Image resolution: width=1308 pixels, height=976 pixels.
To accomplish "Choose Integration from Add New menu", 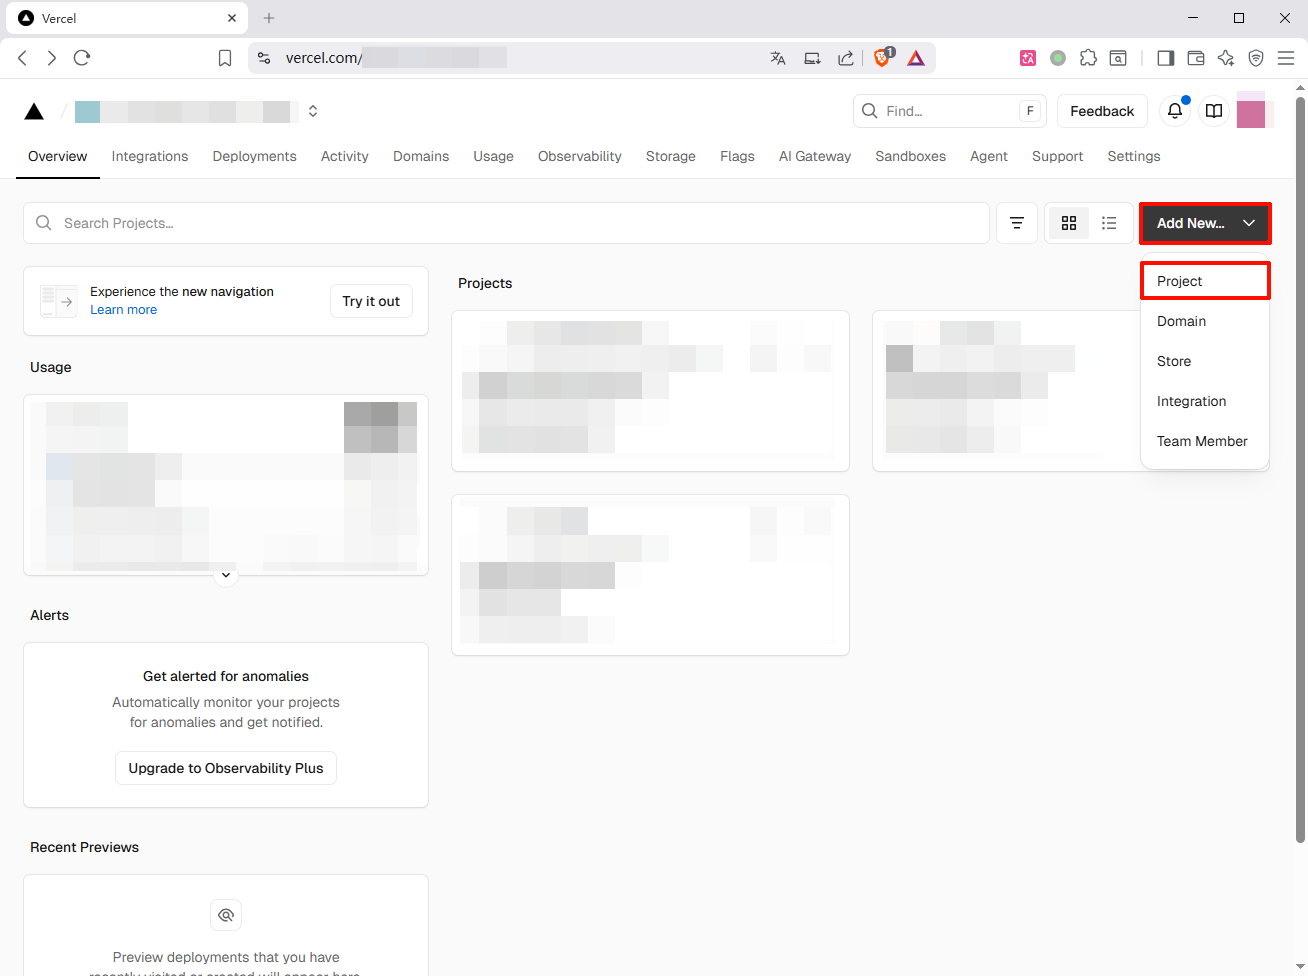I will pos(1205,401).
